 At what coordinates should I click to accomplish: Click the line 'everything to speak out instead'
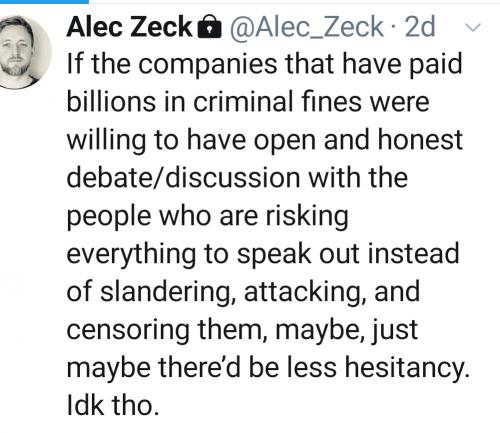point(263,255)
